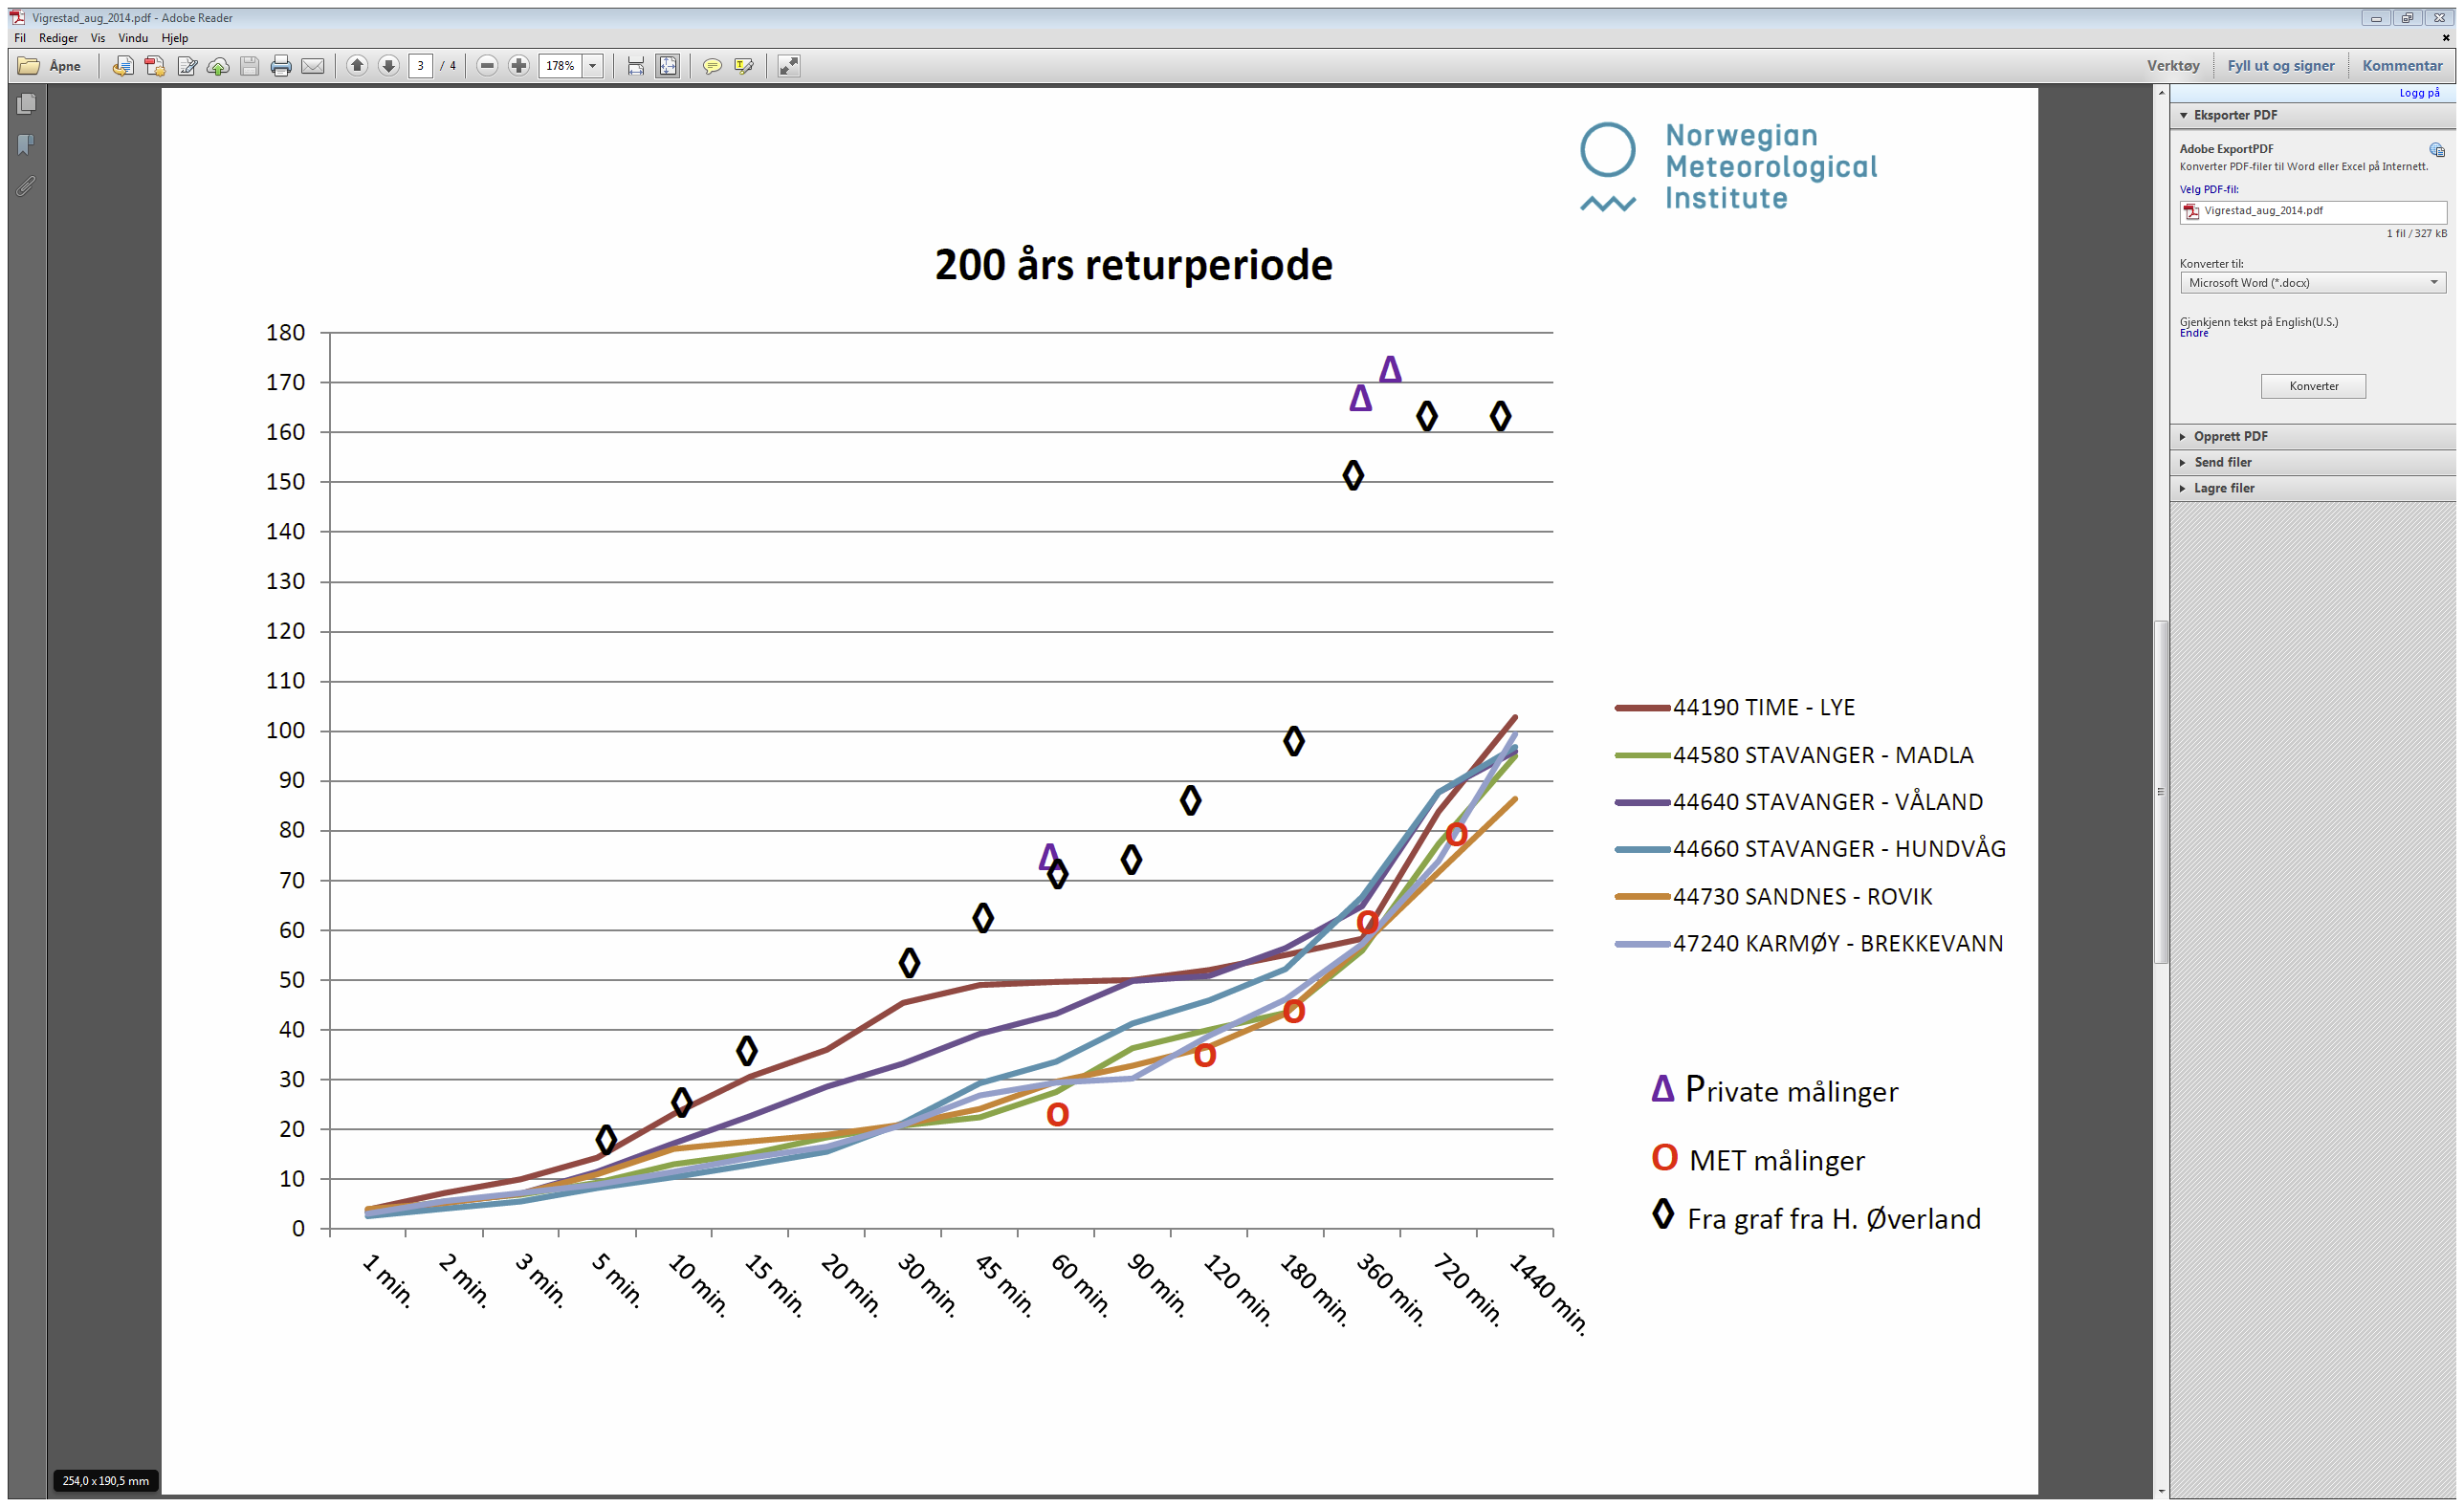Screen dimensions: 2464x1507
Task: Go to previous page with up arrow
Action: pos(357,66)
